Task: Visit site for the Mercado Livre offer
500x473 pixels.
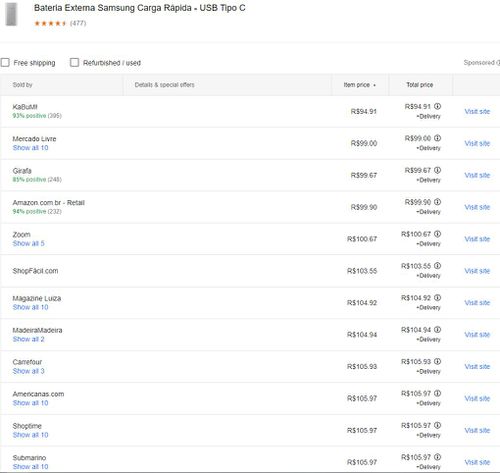Action: tap(477, 143)
